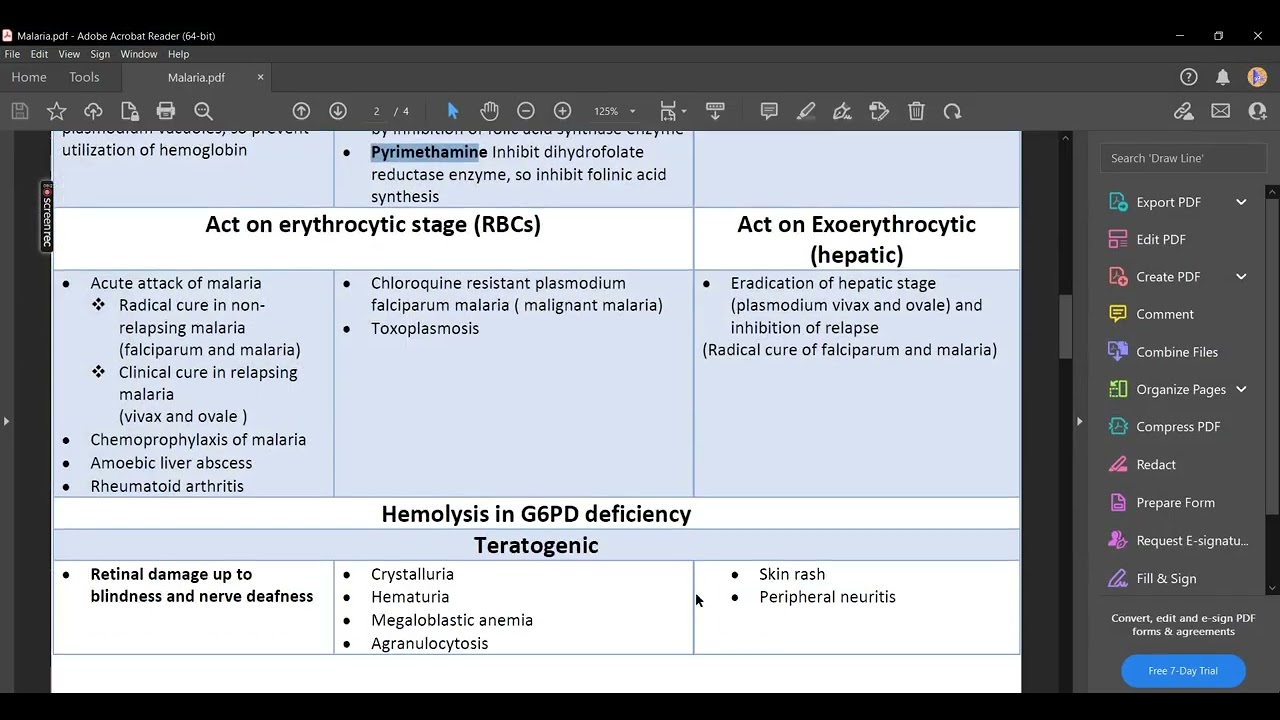
Task: Click the Peripheral neuritis text
Action: pos(827,597)
